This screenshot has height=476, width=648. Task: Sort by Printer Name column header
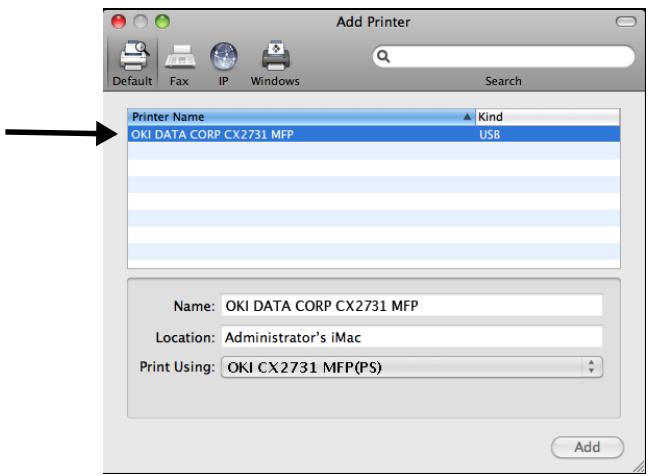(301, 117)
